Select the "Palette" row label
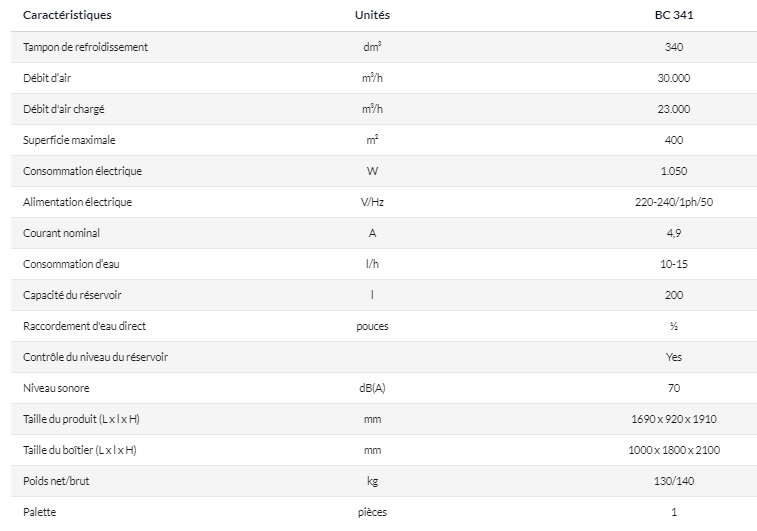757x531 pixels. [x=40, y=512]
